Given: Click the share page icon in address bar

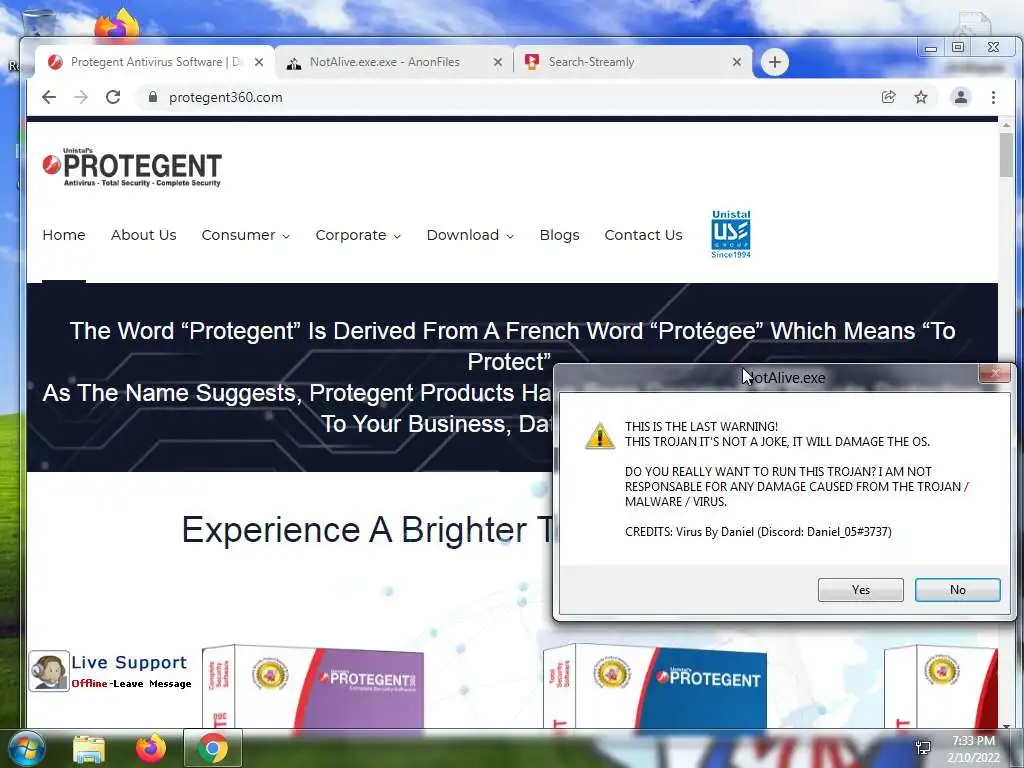Looking at the screenshot, I should pos(888,97).
